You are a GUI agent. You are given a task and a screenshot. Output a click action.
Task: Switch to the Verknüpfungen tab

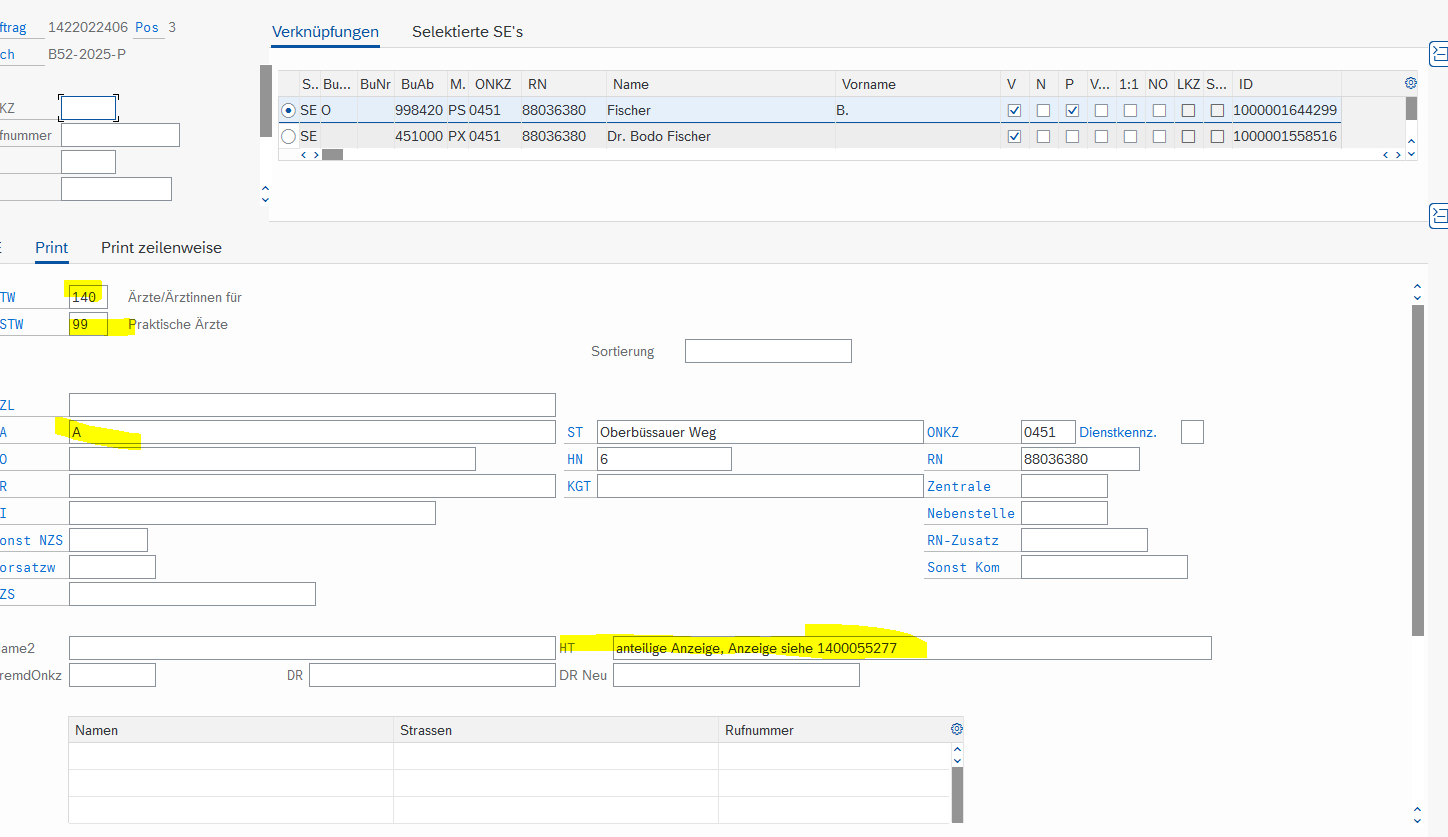click(325, 31)
